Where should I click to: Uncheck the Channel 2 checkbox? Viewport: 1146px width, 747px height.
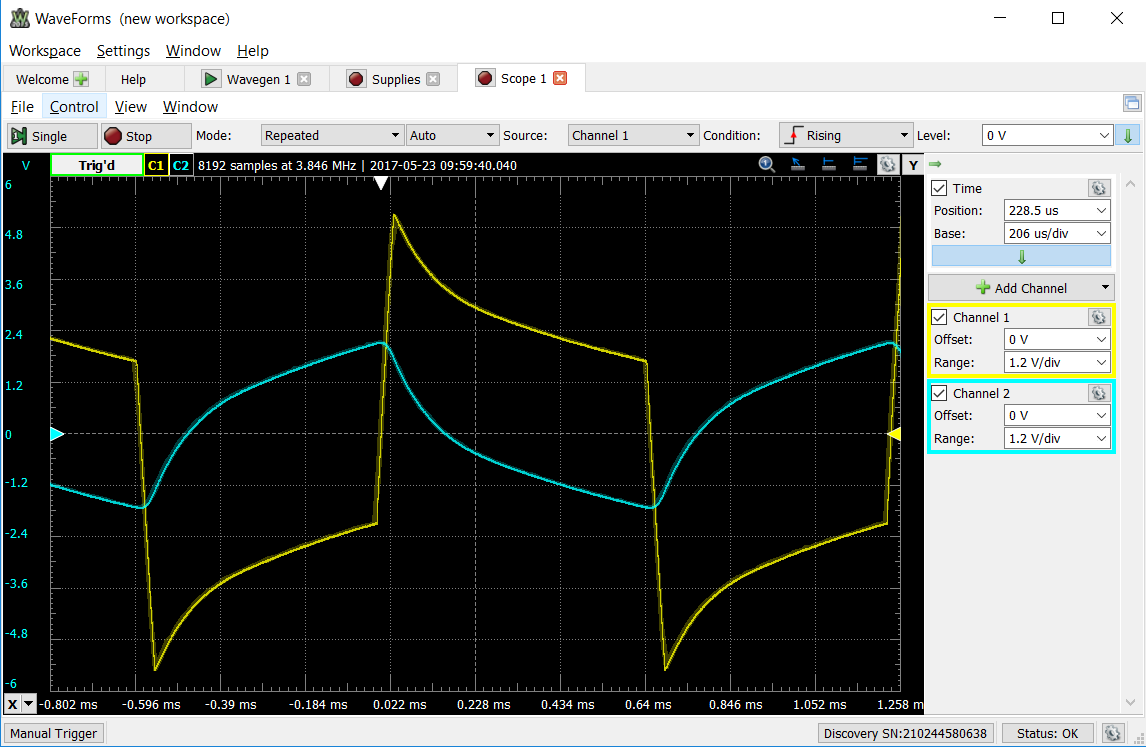(940, 393)
